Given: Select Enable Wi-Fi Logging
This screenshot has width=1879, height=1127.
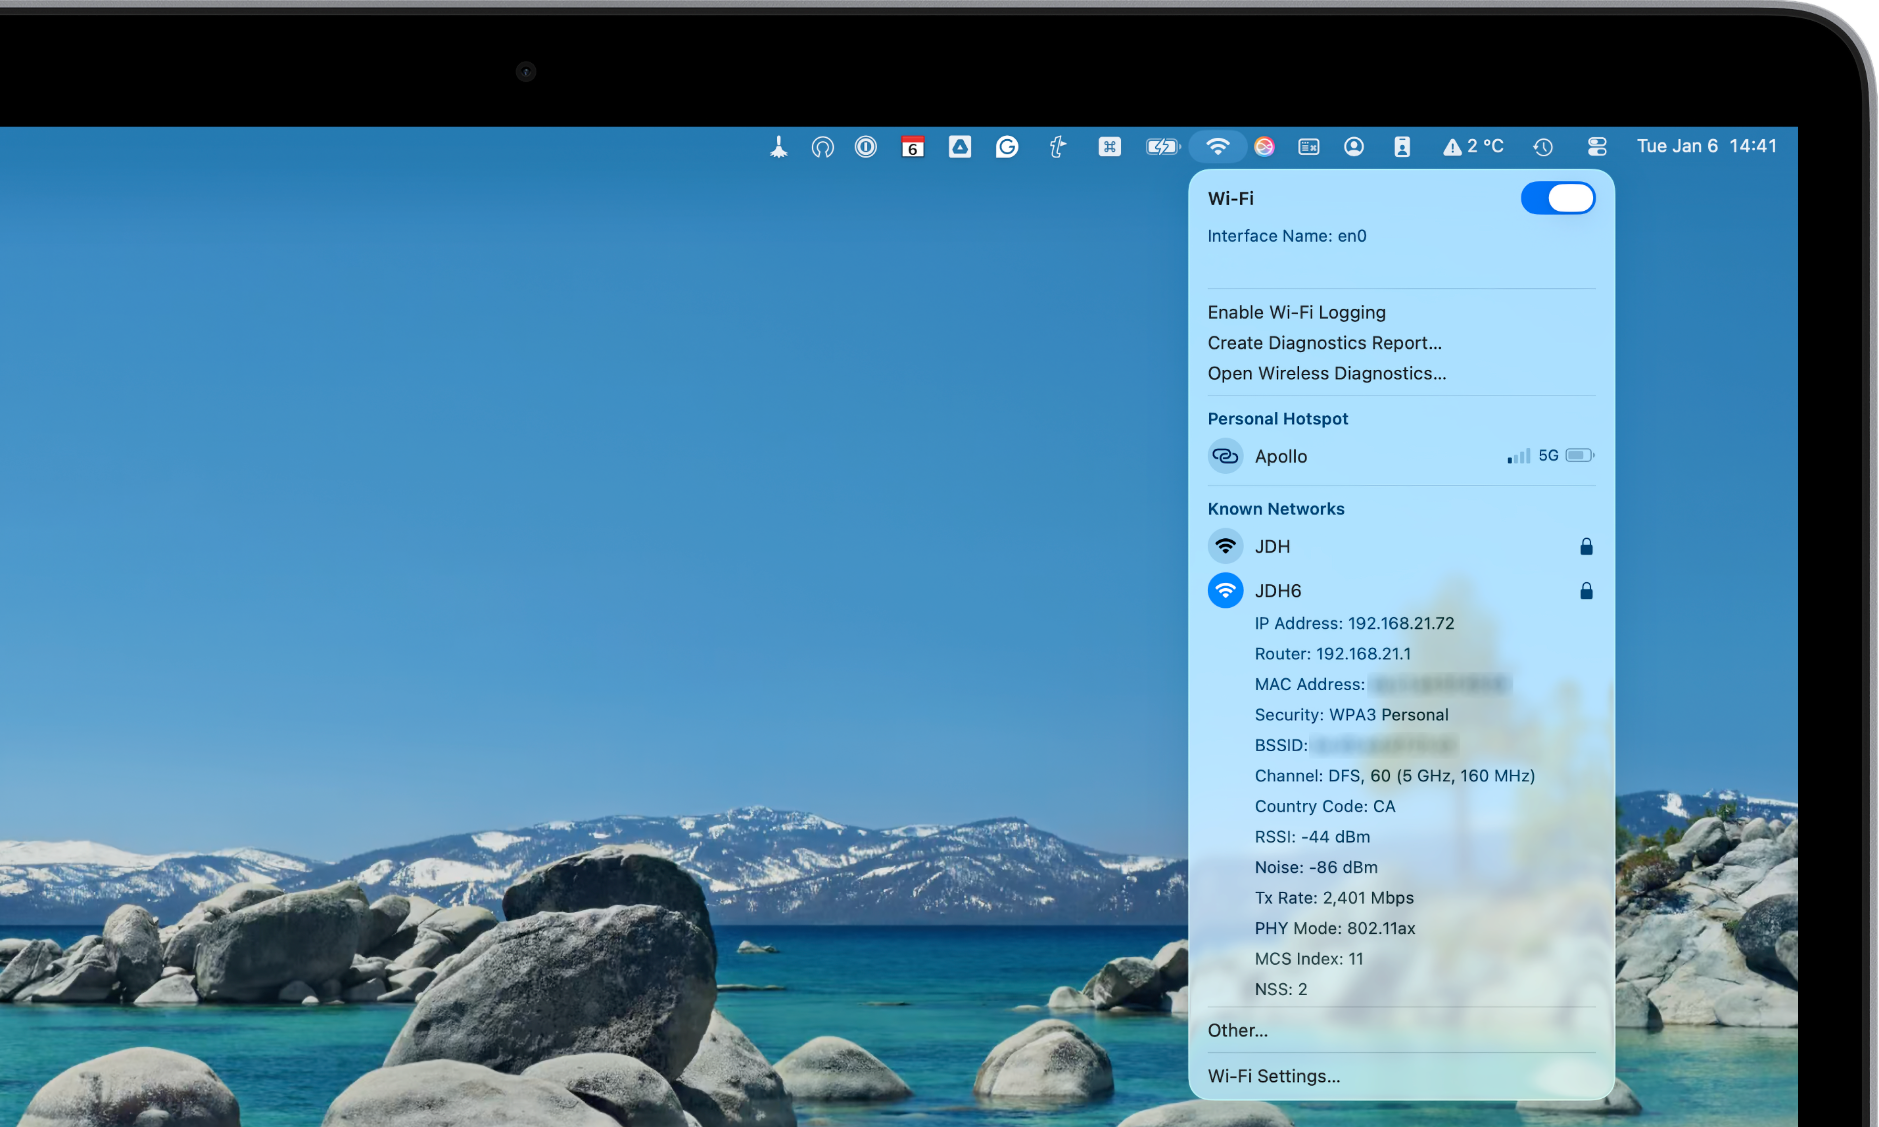Looking at the screenshot, I should click(1296, 312).
